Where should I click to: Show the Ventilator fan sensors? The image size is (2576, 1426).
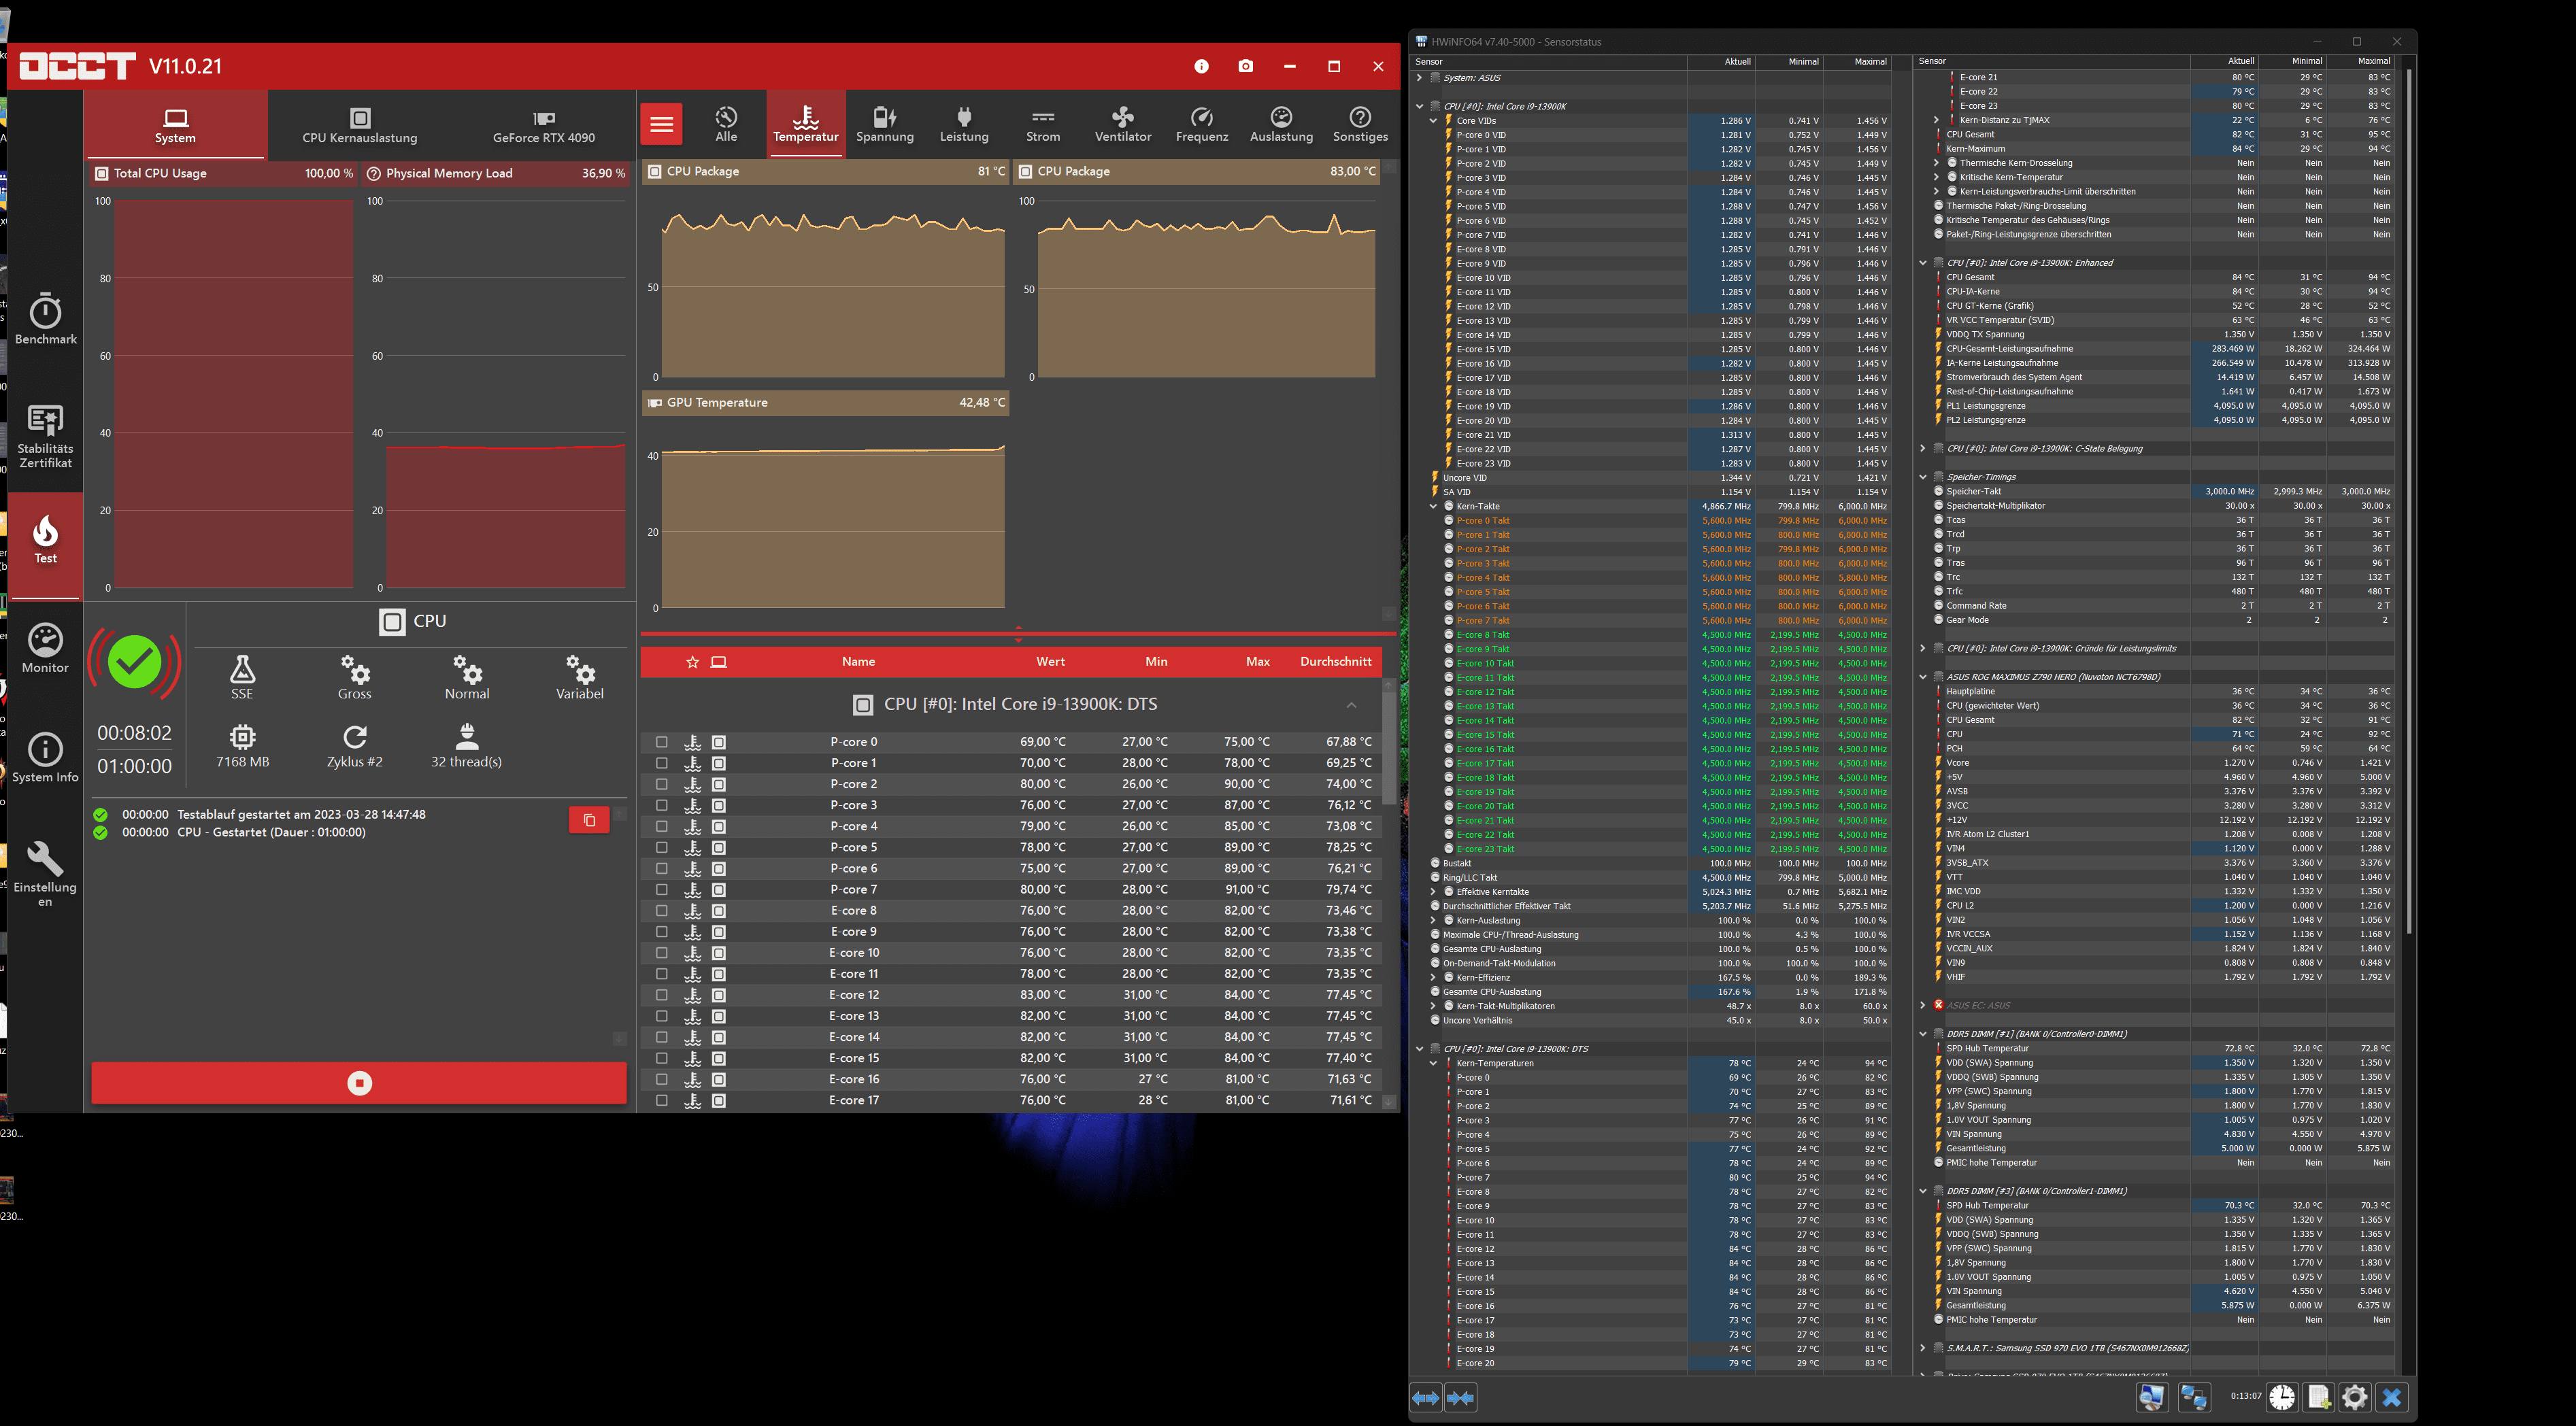click(1122, 124)
